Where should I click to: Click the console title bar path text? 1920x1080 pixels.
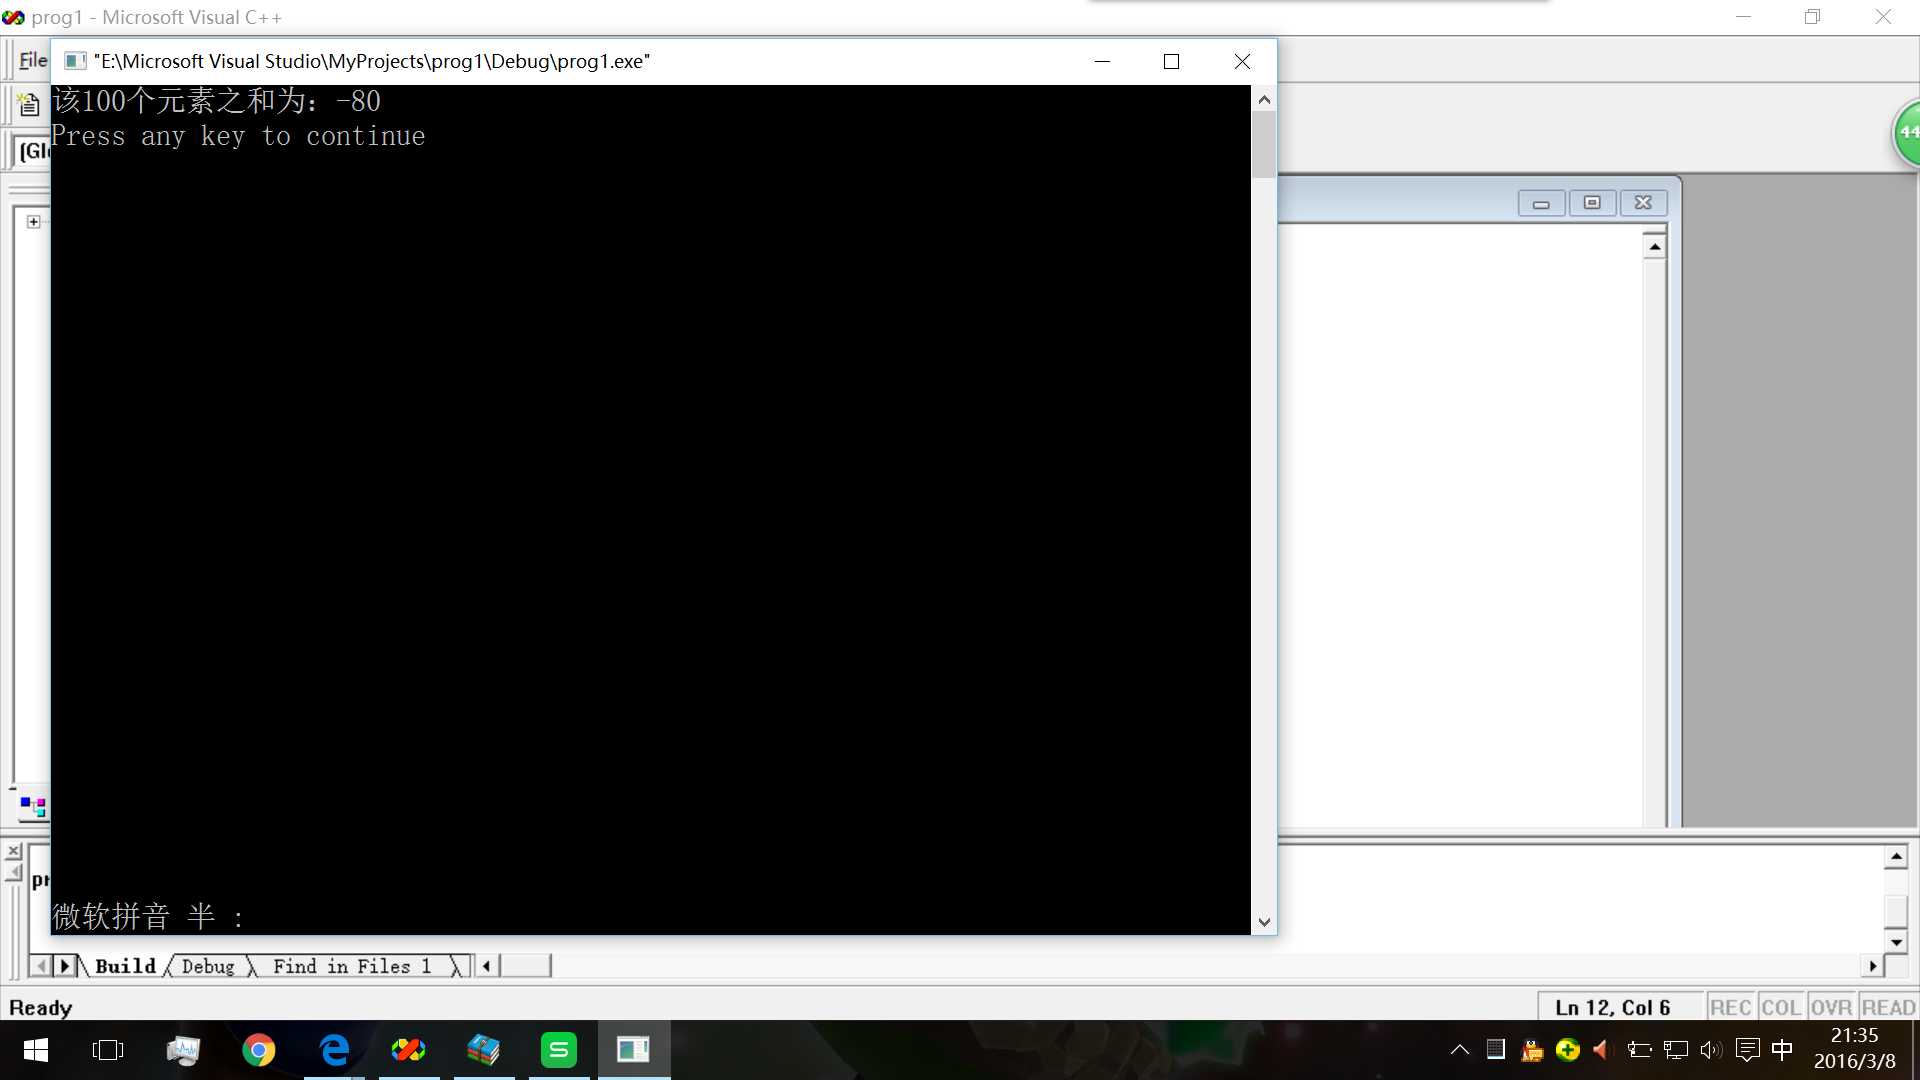pos(372,61)
